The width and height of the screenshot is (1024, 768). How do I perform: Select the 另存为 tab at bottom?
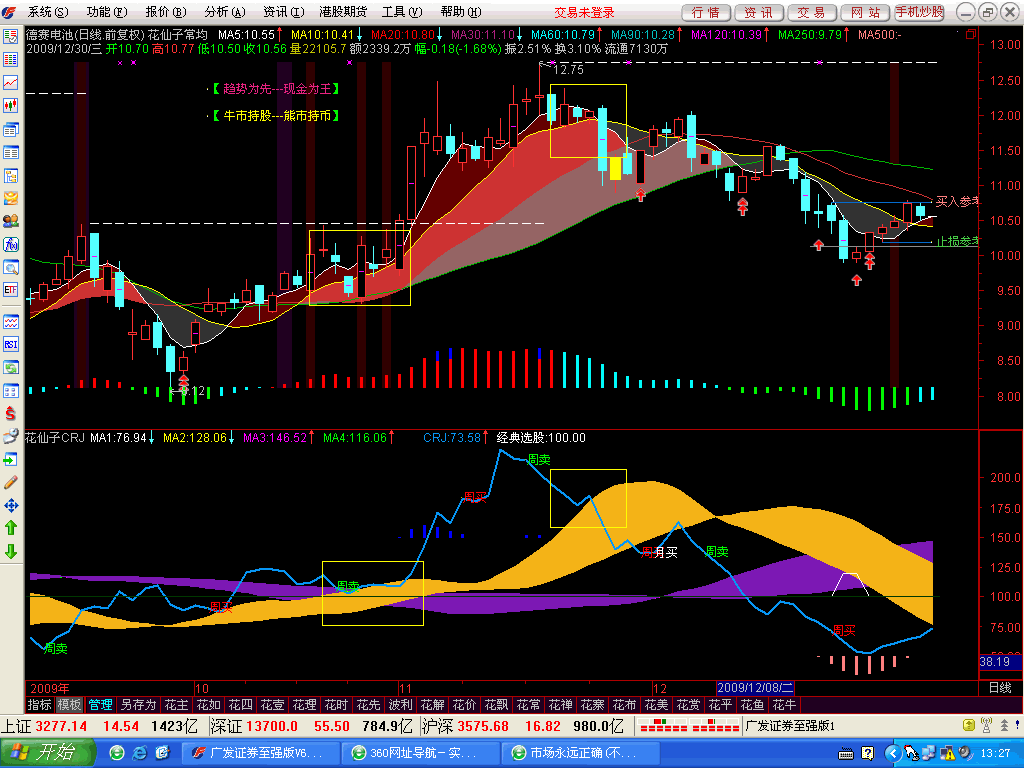coord(138,705)
